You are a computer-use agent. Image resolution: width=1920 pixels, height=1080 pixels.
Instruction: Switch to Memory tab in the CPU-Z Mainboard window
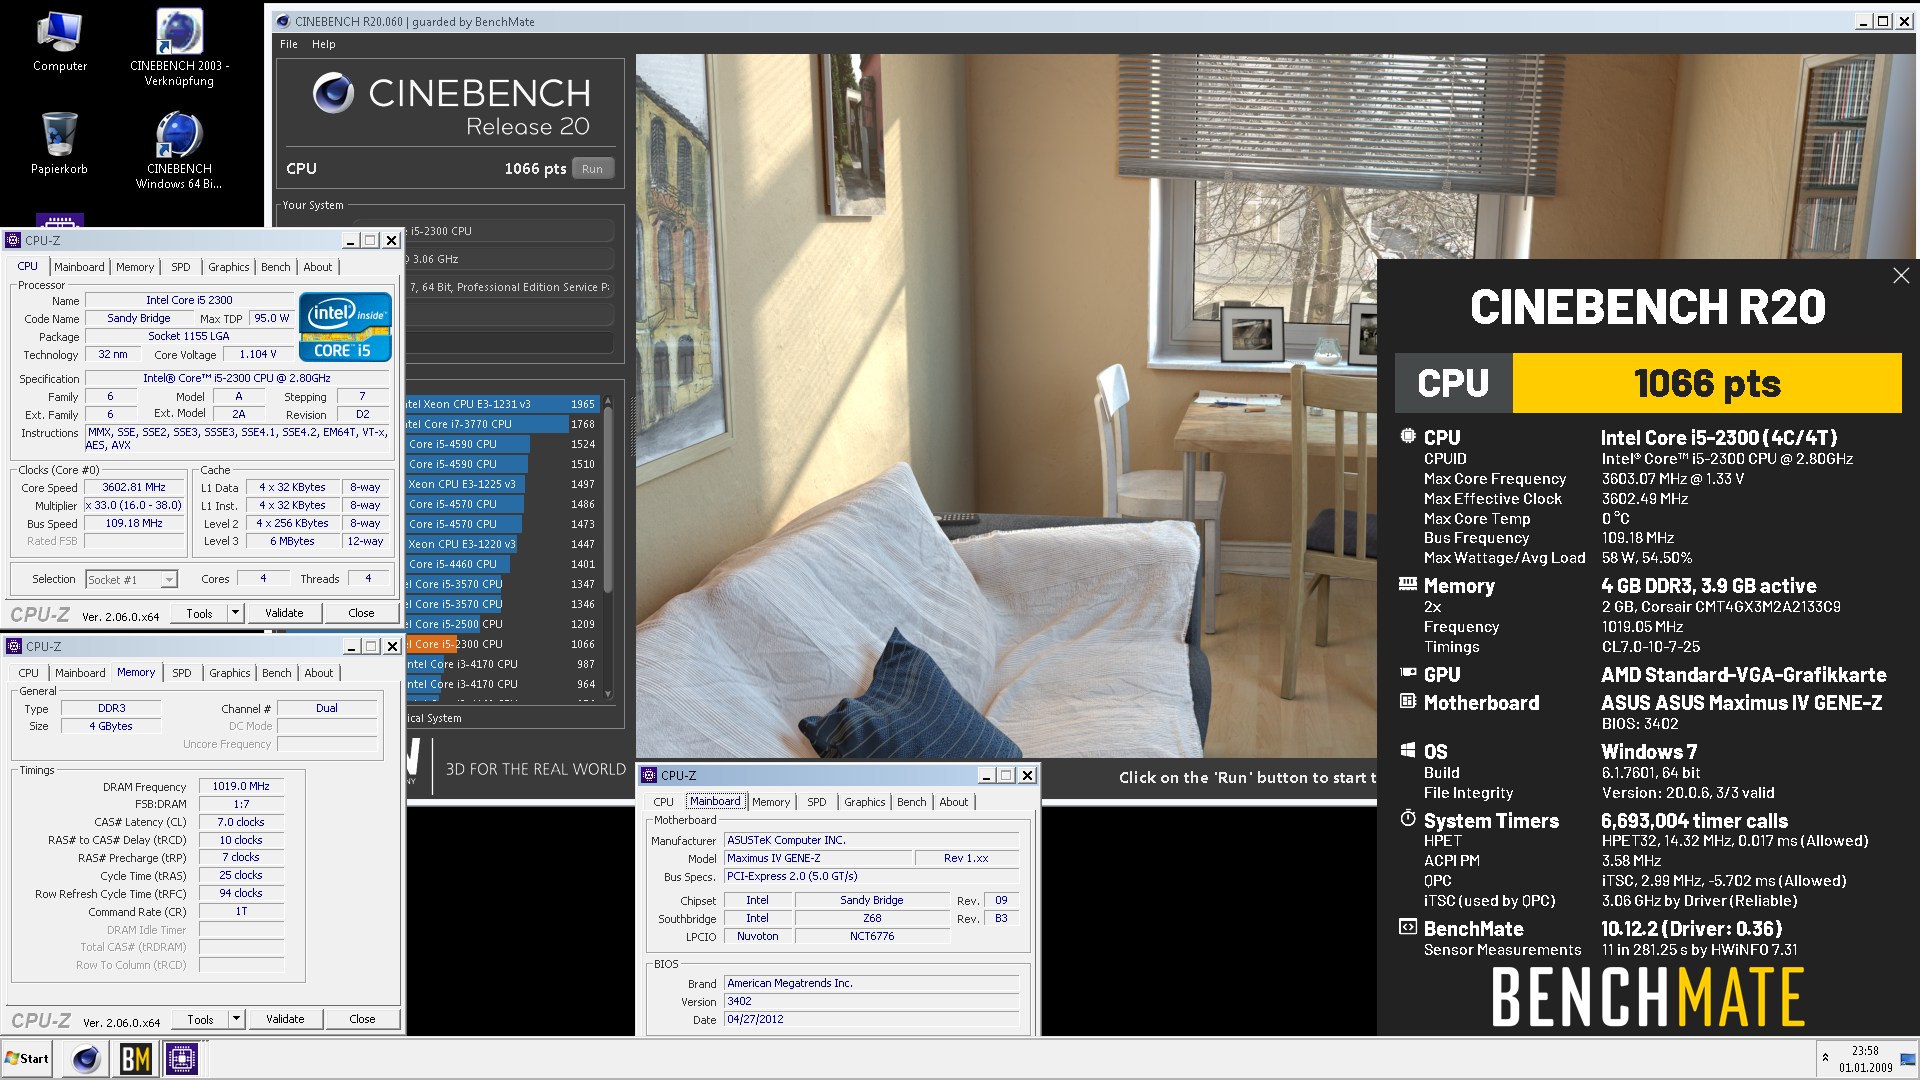click(x=771, y=802)
